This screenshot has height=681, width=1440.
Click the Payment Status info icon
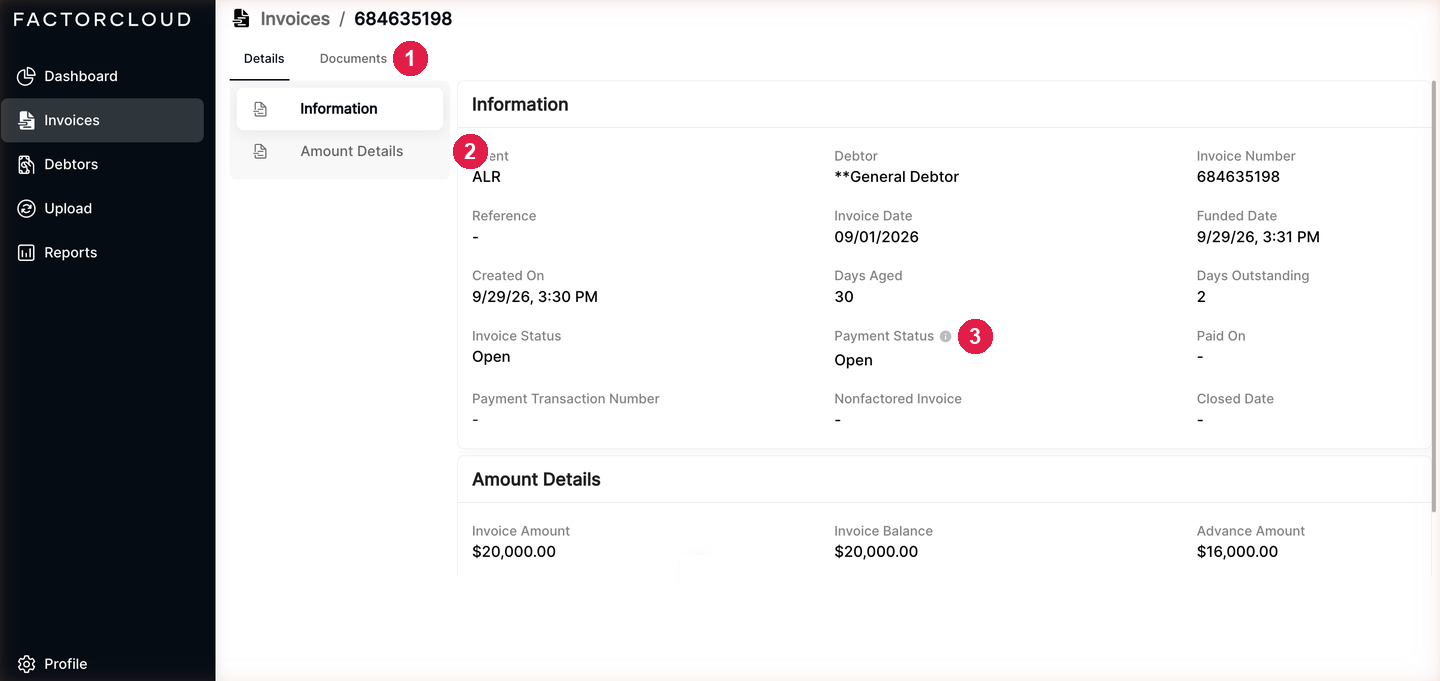(945, 337)
